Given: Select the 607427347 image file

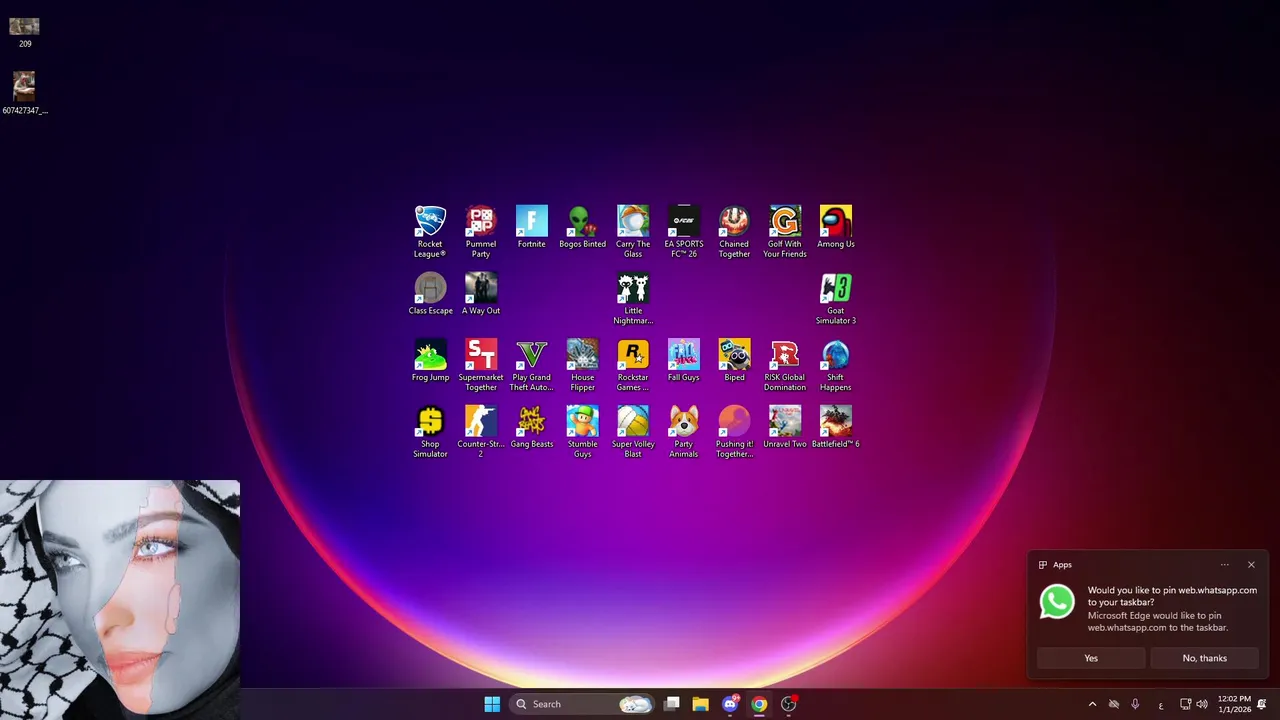Looking at the screenshot, I should (x=25, y=93).
